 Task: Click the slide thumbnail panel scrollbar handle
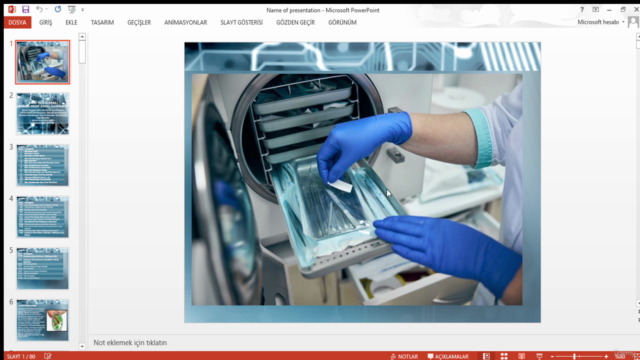tap(82, 52)
